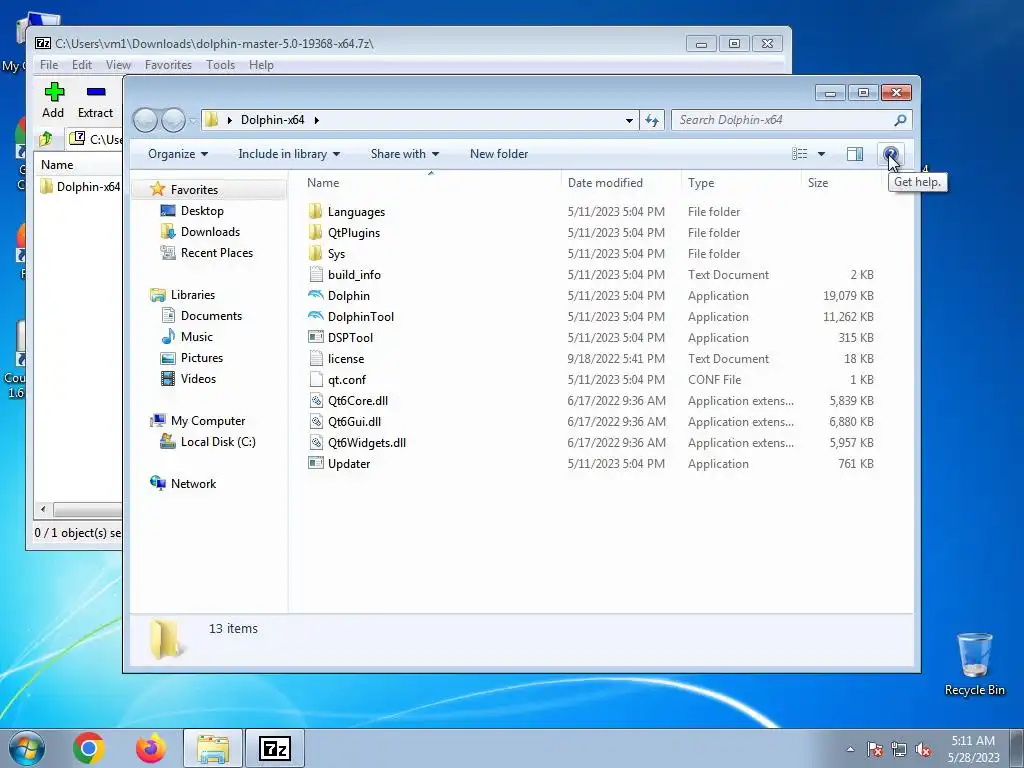The height and width of the screenshot is (768, 1024).
Task: Sort by the Type column header
Action: pos(741,183)
